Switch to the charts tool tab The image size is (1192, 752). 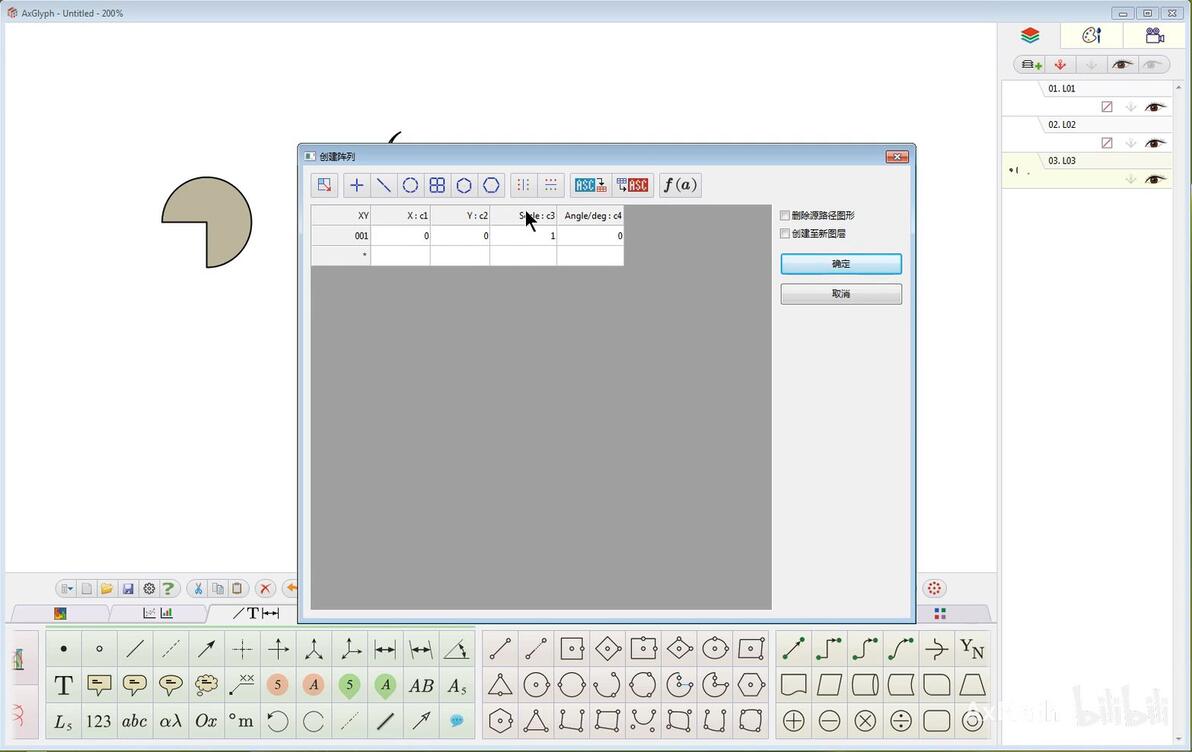click(158, 613)
